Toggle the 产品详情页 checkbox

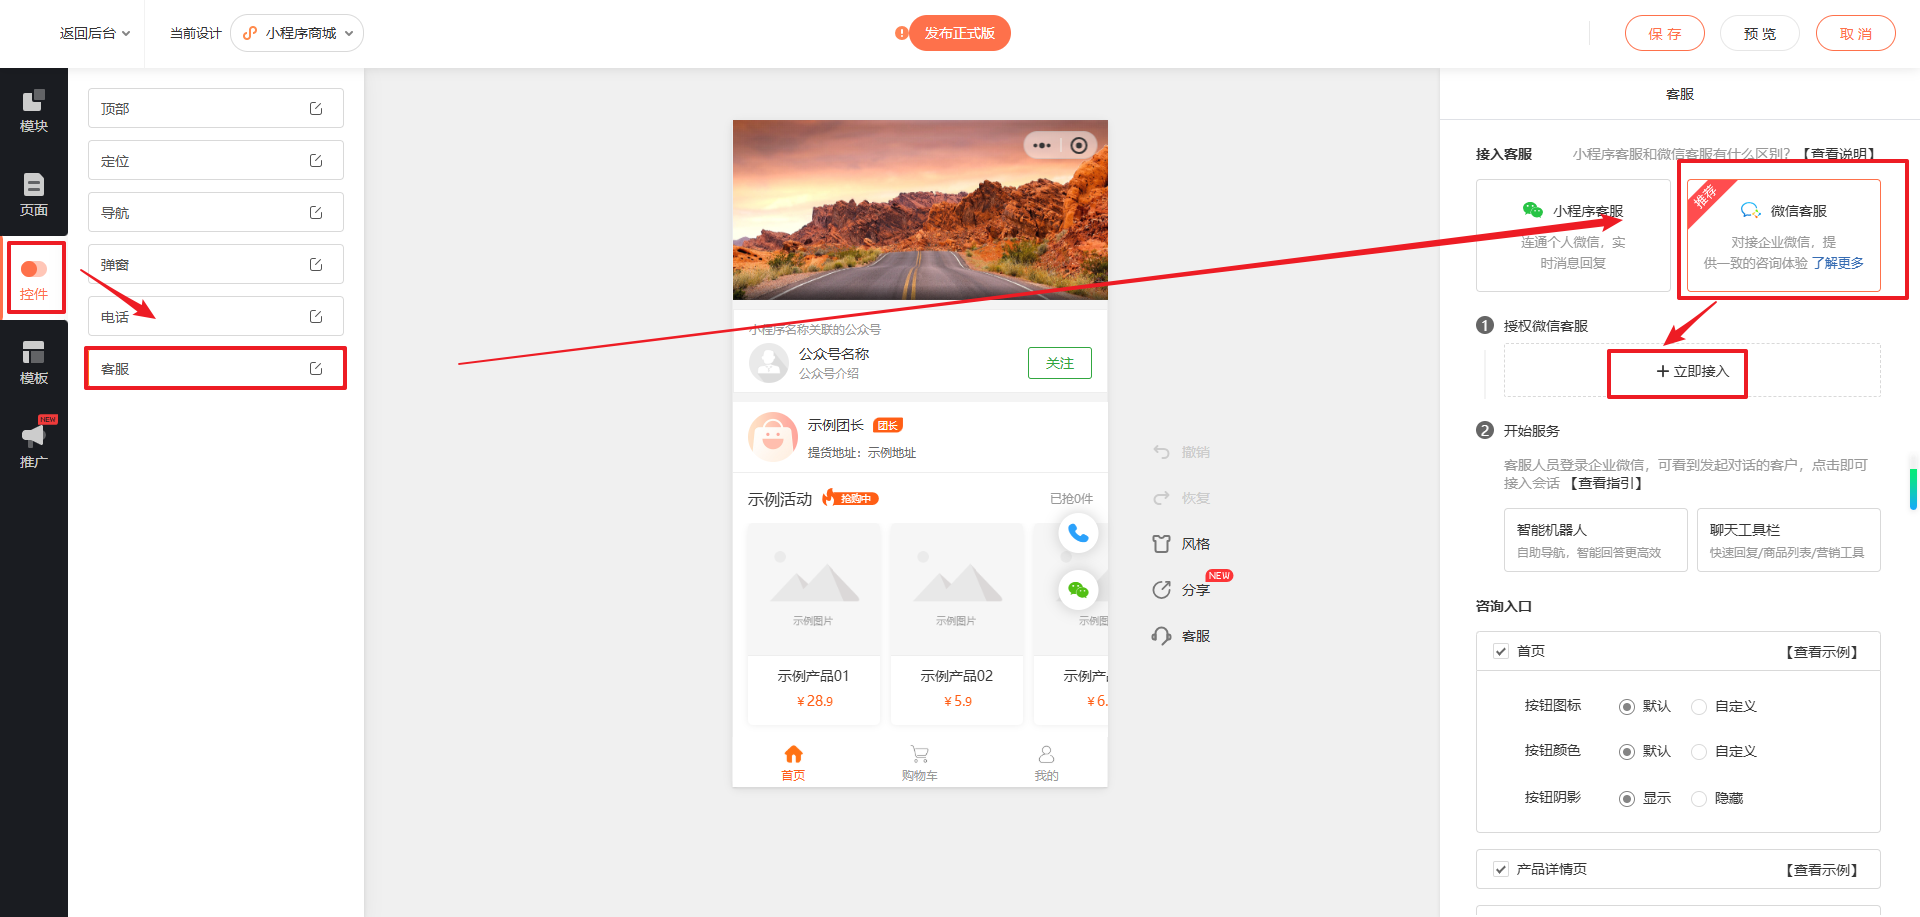pos(1501,869)
